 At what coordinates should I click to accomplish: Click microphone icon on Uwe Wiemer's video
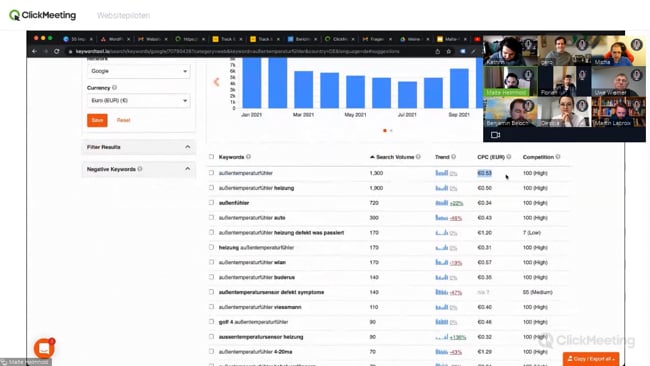coord(636,75)
